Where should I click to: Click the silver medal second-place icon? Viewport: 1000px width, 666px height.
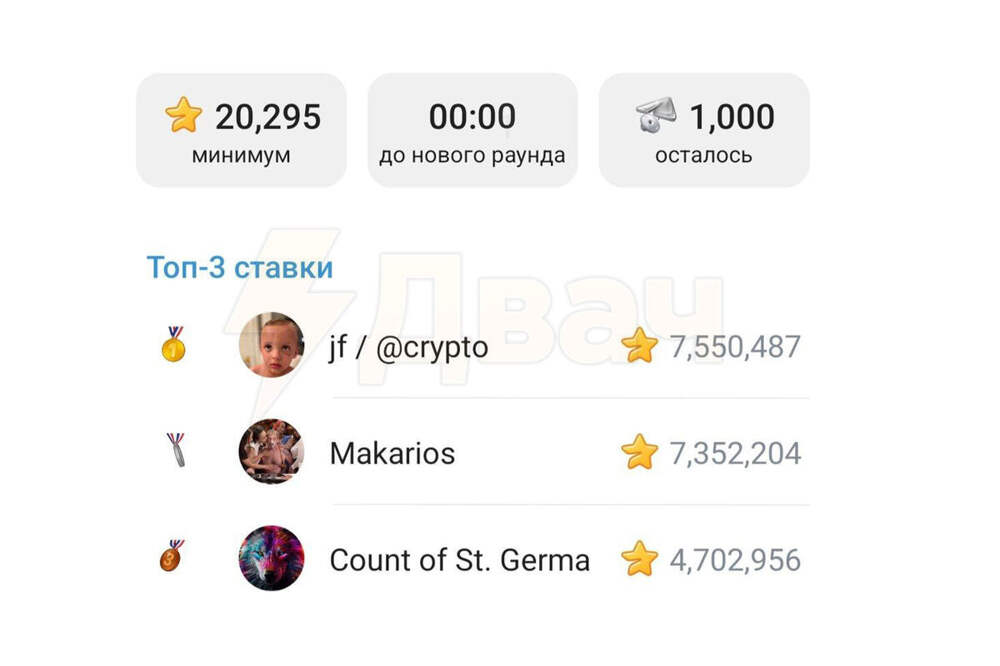click(x=176, y=451)
